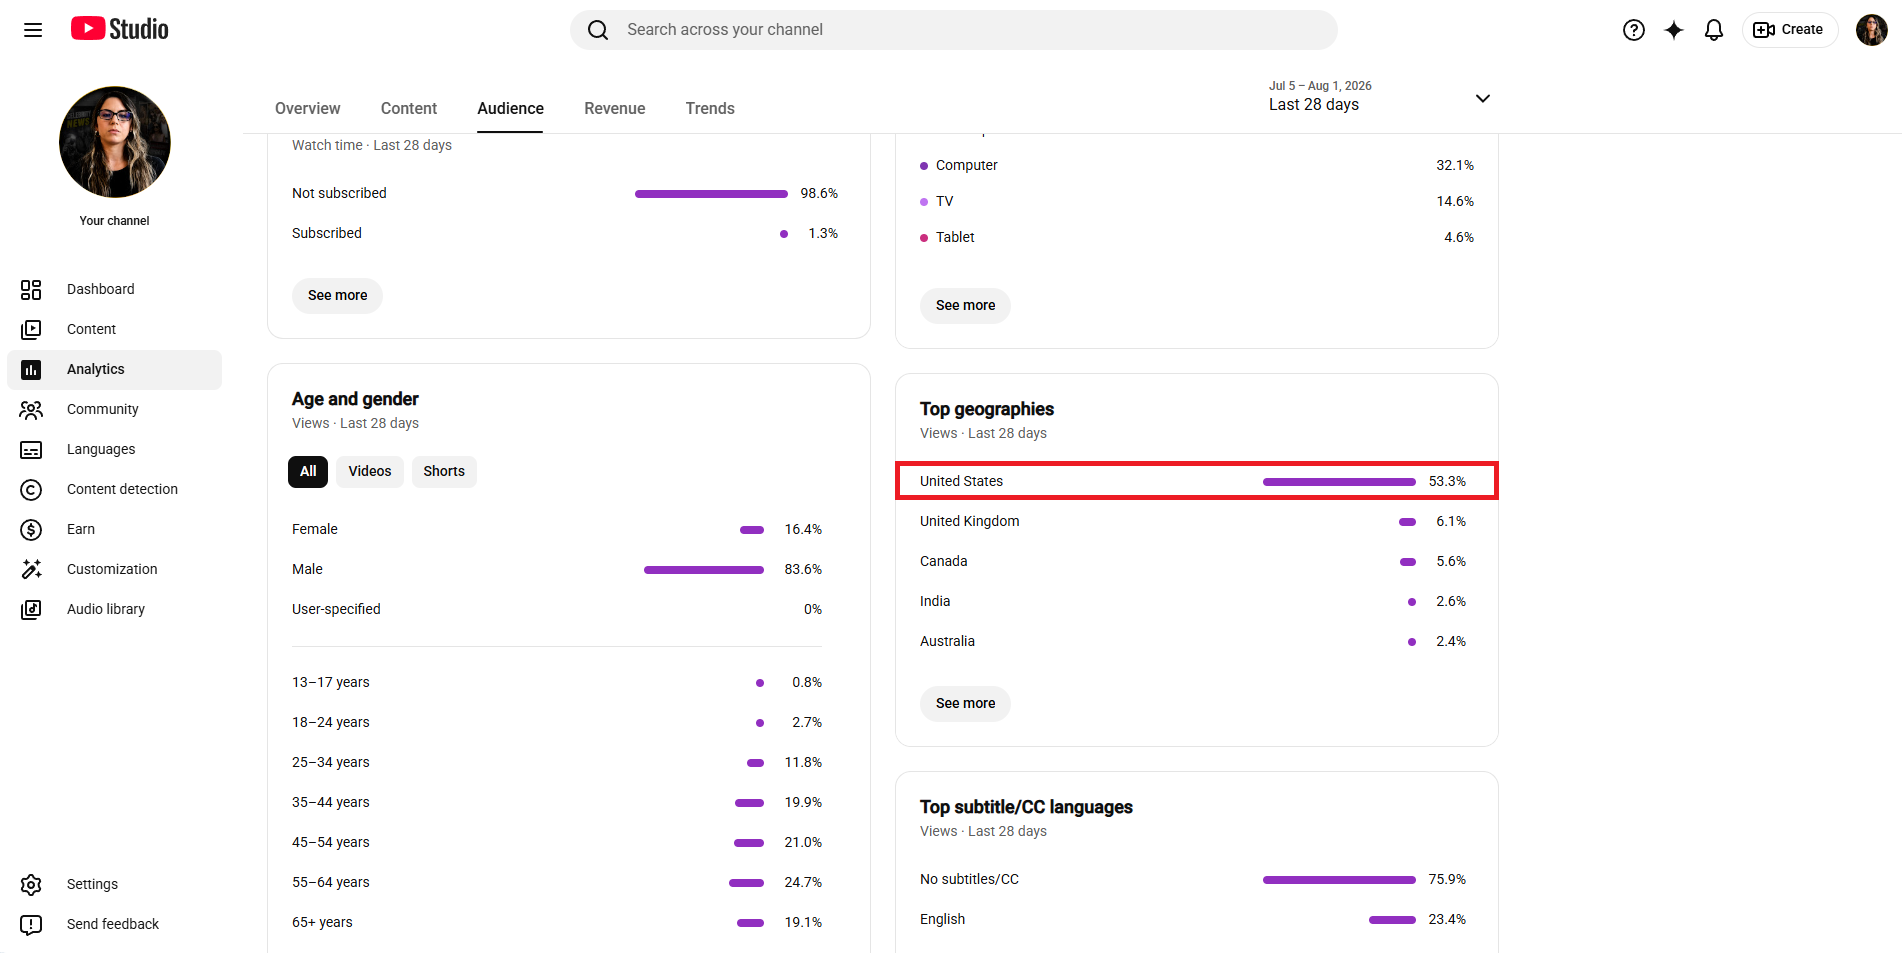Screen dimensions: 1902x953
Task: Switch to the Revenue tab
Action: [615, 108]
